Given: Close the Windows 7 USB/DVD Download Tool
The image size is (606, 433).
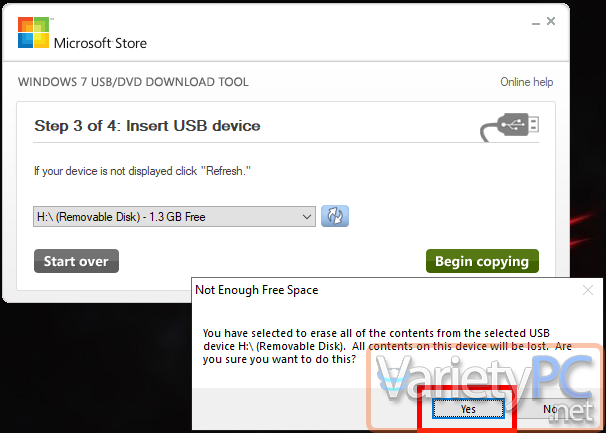Looking at the screenshot, I should pos(551,21).
